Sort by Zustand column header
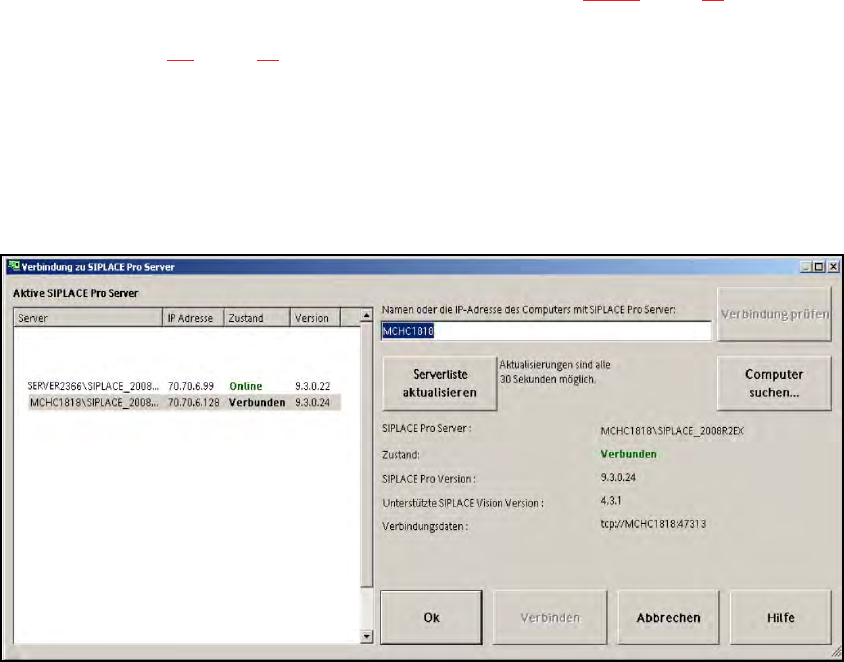Image resolution: width=844 pixels, height=662 pixels. tap(257, 318)
